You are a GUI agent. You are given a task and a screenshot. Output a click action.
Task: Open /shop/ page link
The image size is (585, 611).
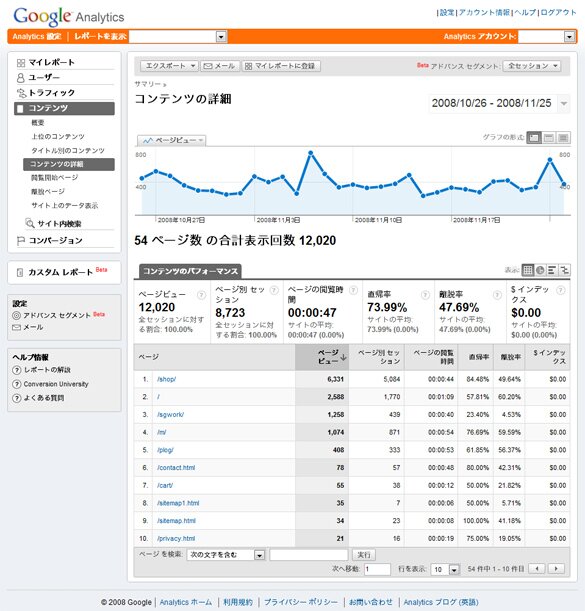tap(166, 379)
